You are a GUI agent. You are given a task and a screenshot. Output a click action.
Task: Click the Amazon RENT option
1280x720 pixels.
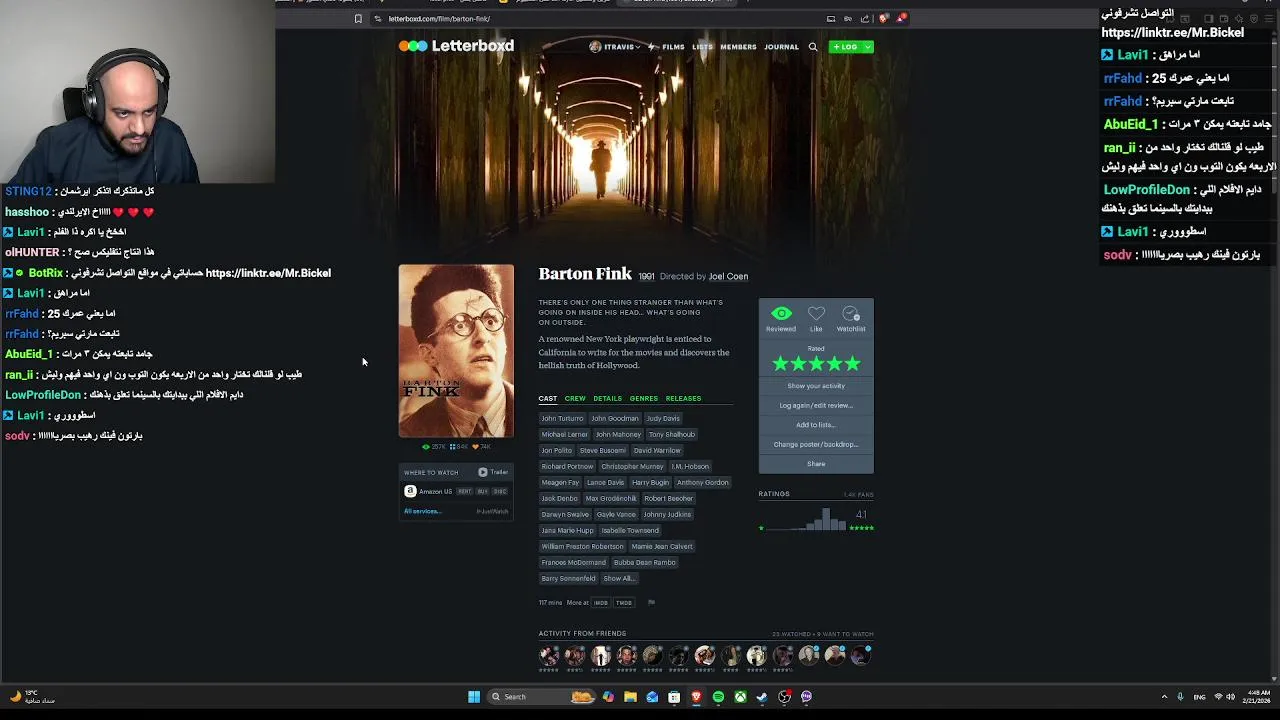click(464, 491)
